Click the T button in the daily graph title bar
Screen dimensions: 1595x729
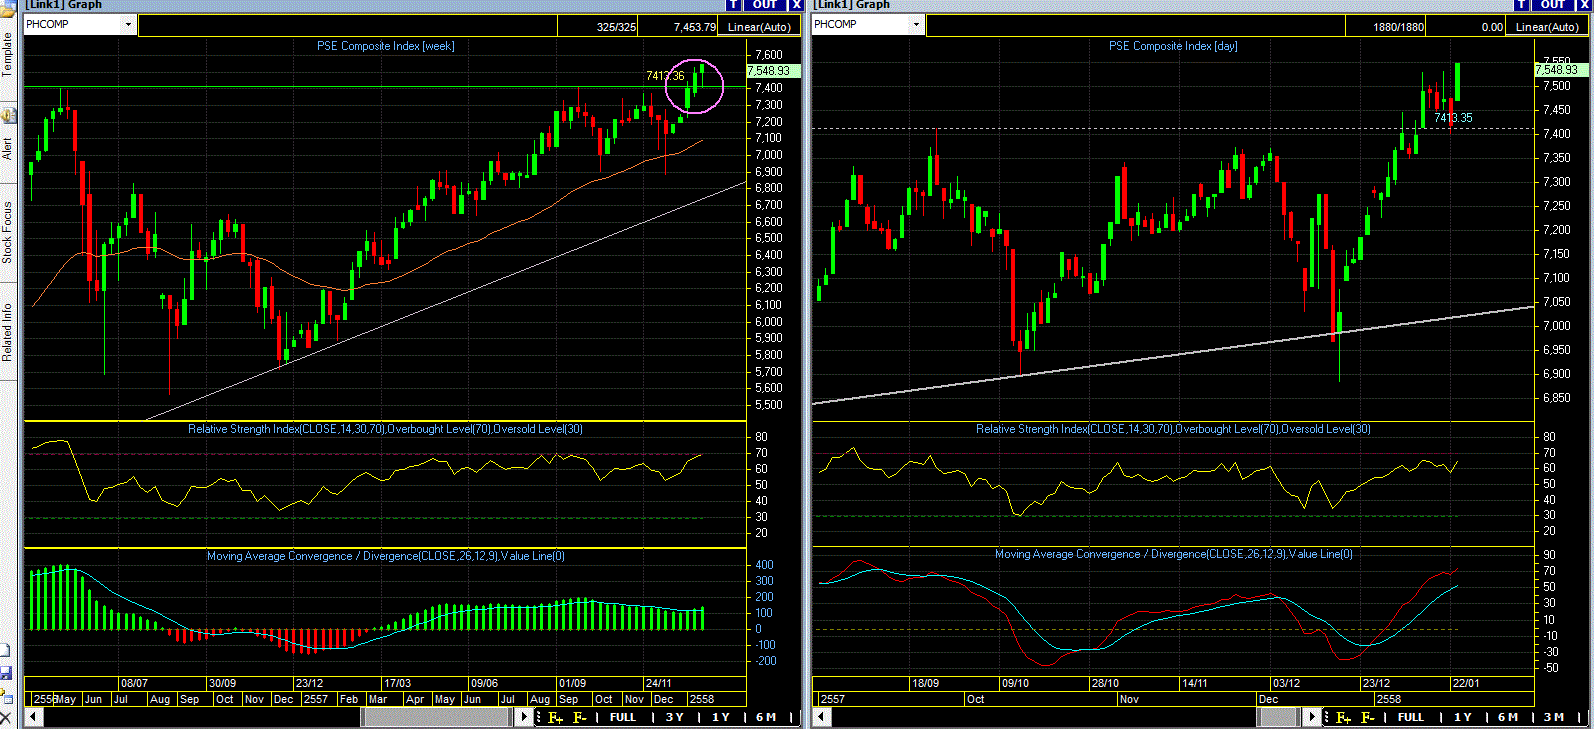(1523, 5)
